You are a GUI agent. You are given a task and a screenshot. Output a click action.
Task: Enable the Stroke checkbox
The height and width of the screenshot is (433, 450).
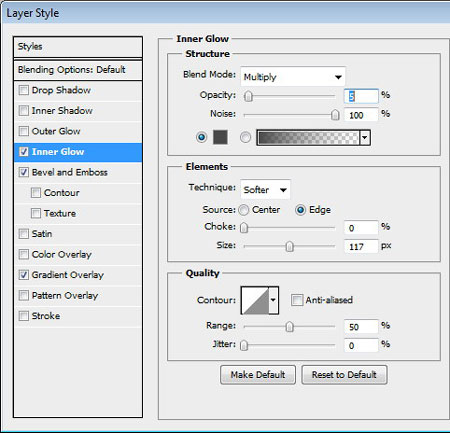(23, 316)
